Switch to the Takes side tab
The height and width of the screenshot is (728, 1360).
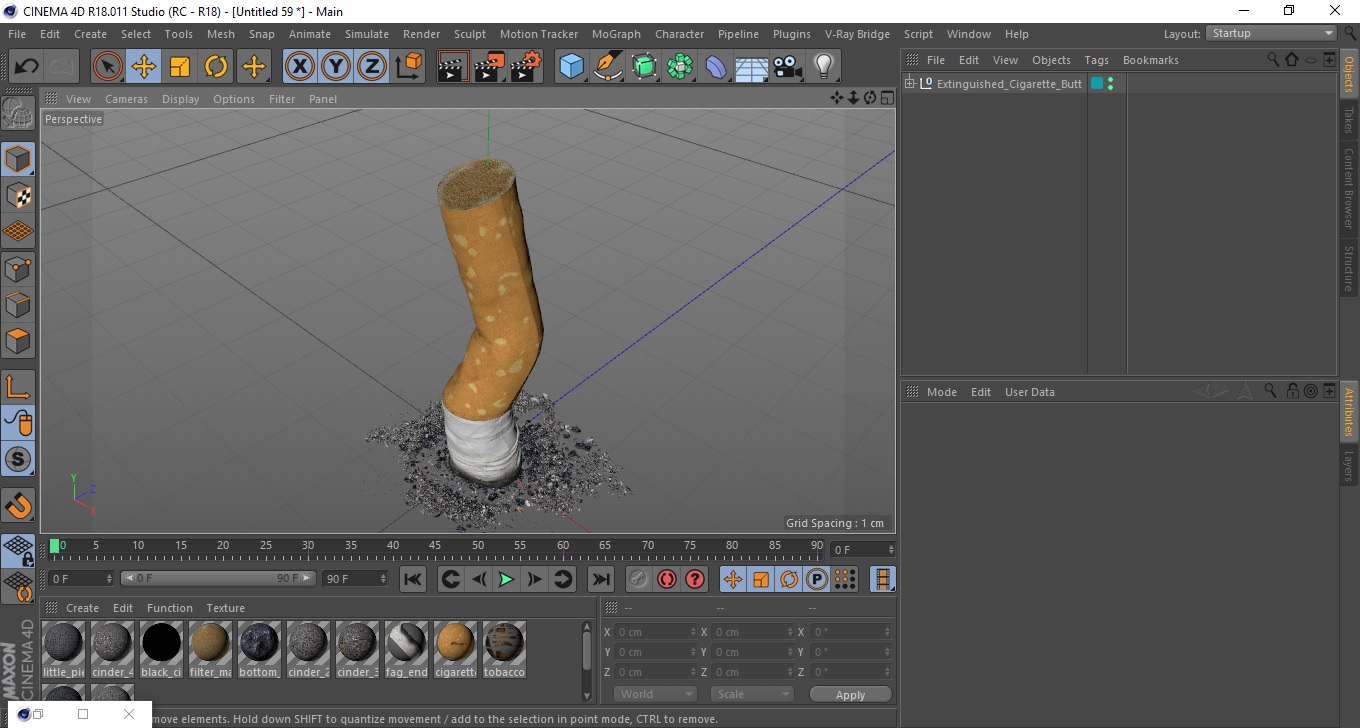coord(1349,120)
